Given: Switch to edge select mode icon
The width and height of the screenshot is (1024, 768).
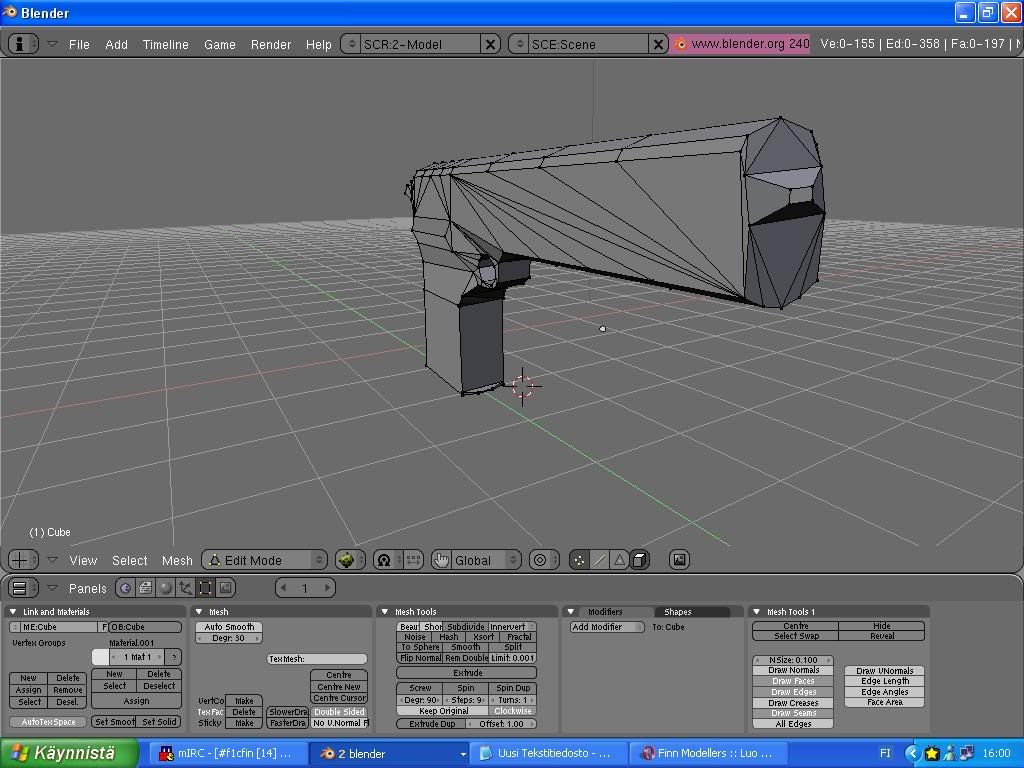Looking at the screenshot, I should coord(600,560).
